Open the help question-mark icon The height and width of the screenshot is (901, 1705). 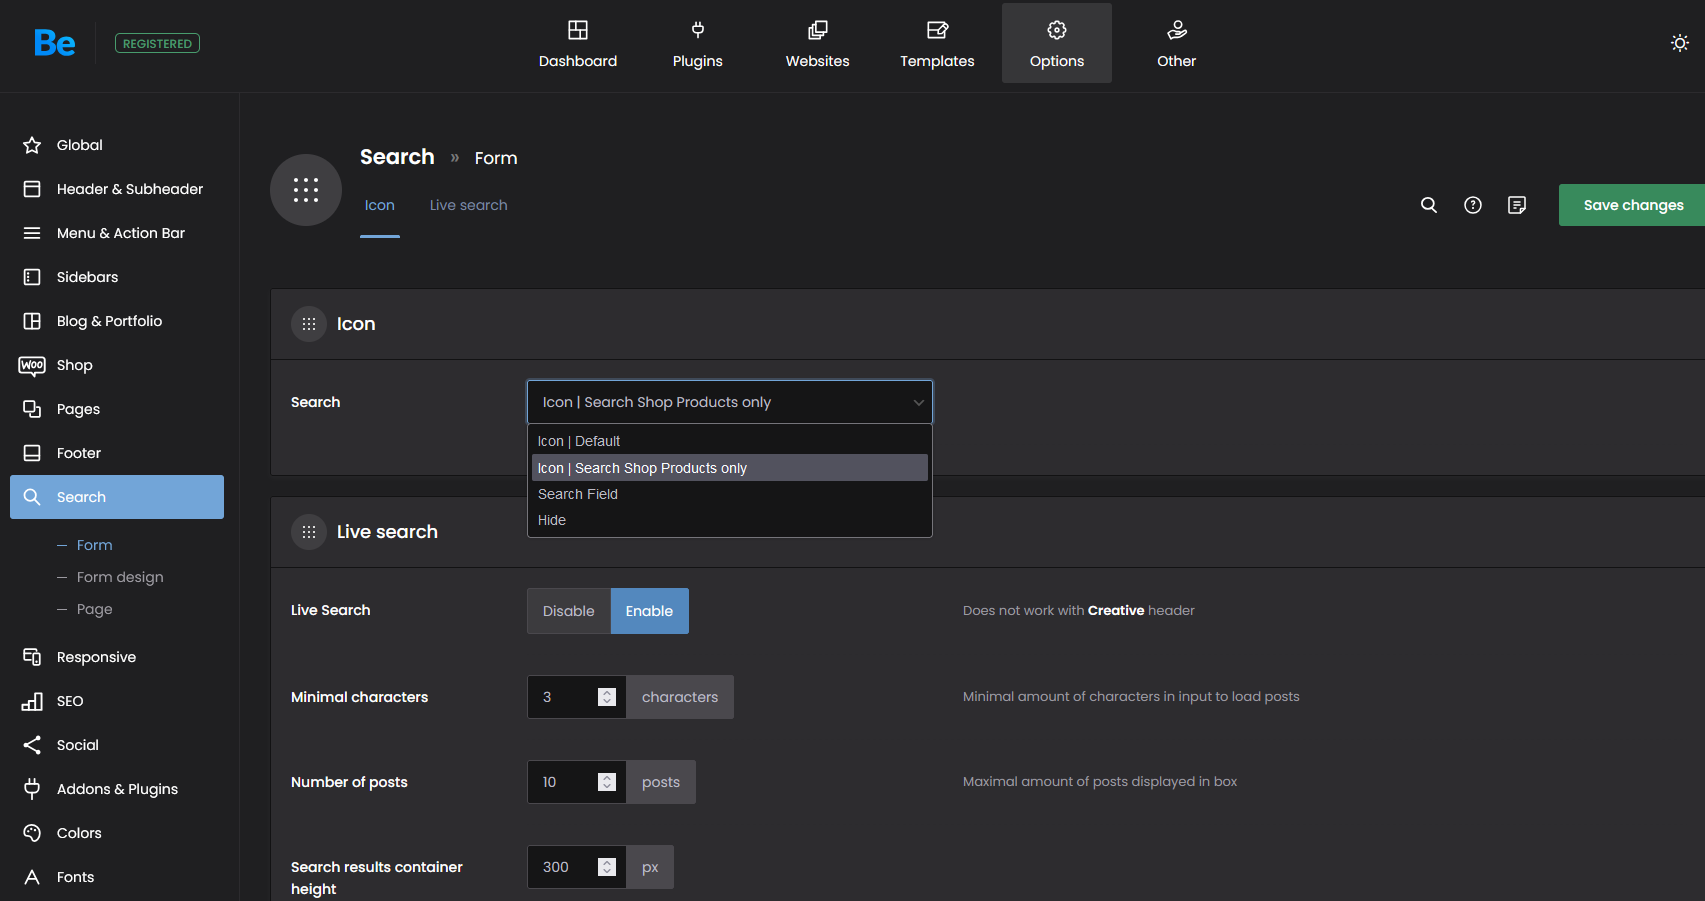1473,205
